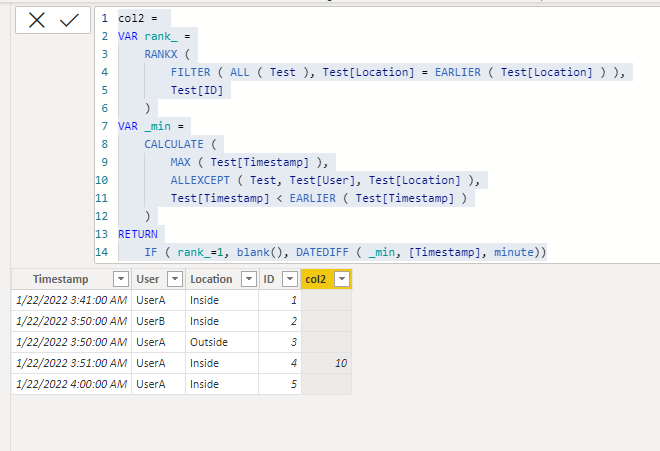Click RANKX in the formula editor

(161, 54)
